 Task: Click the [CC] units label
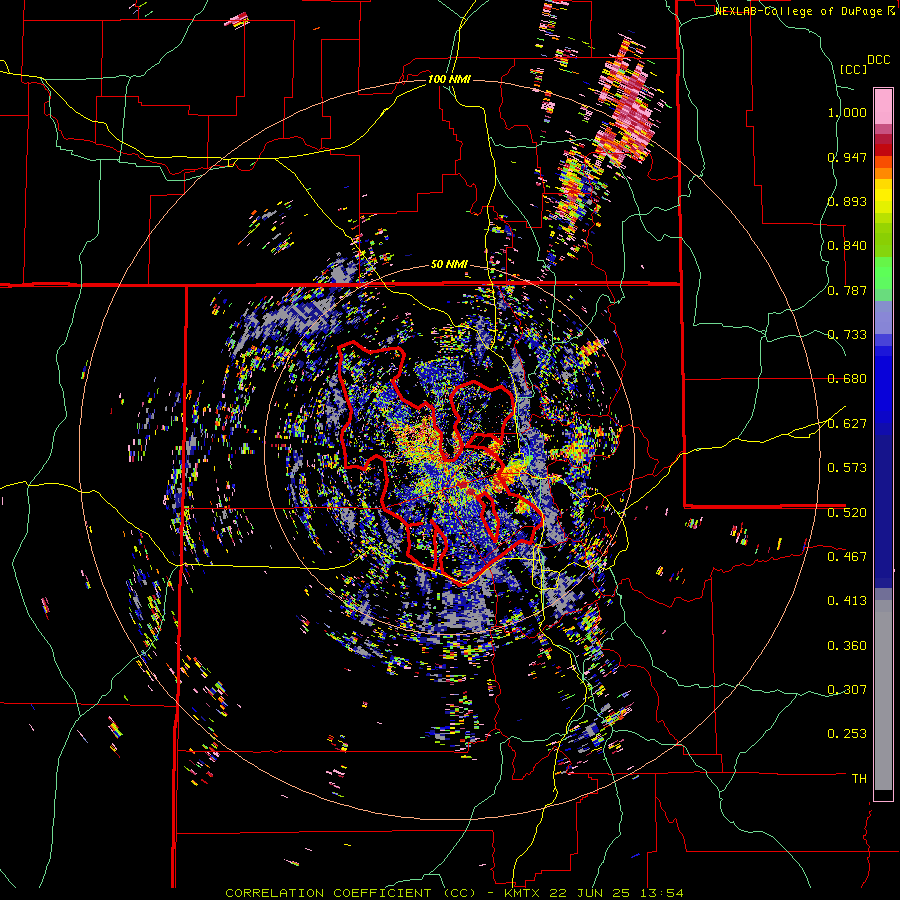click(854, 69)
